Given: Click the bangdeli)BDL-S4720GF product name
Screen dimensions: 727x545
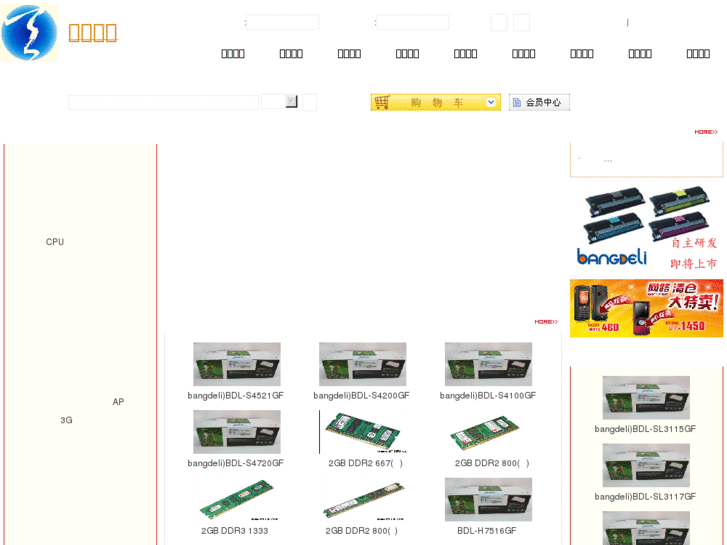Looking at the screenshot, I should pyautogui.click(x=236, y=463).
